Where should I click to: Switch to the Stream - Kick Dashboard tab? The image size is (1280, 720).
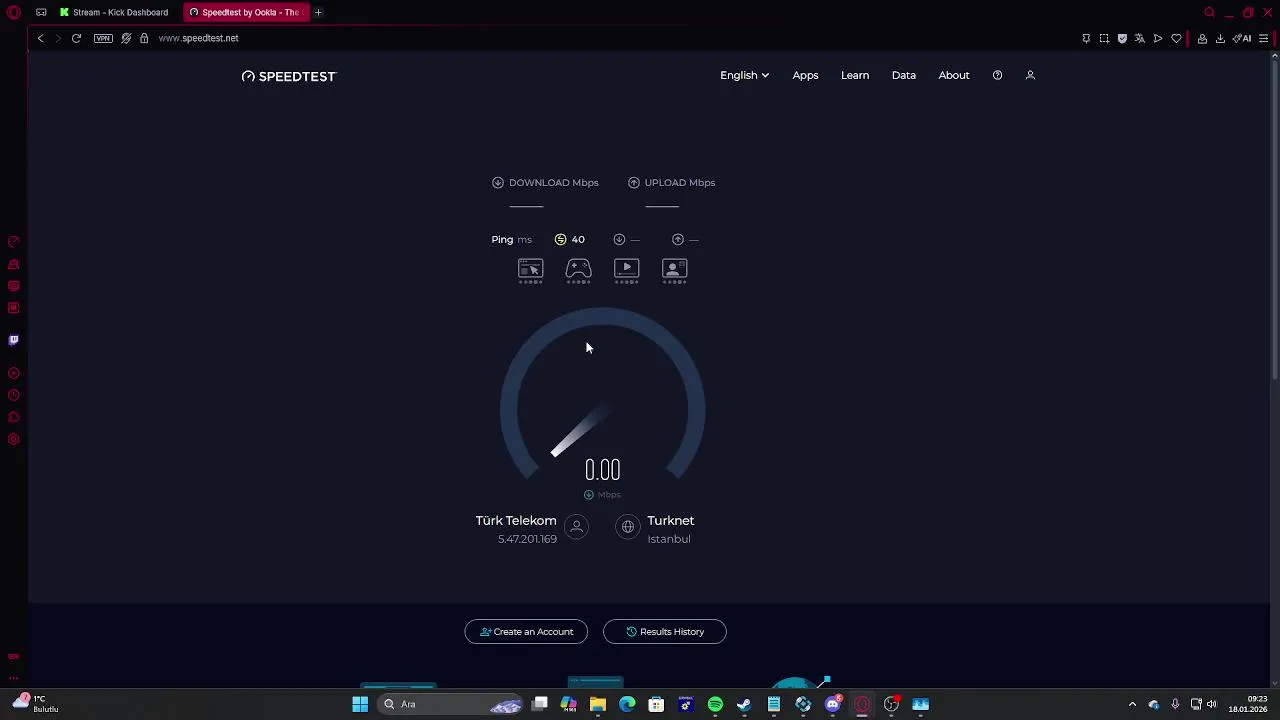coord(114,13)
